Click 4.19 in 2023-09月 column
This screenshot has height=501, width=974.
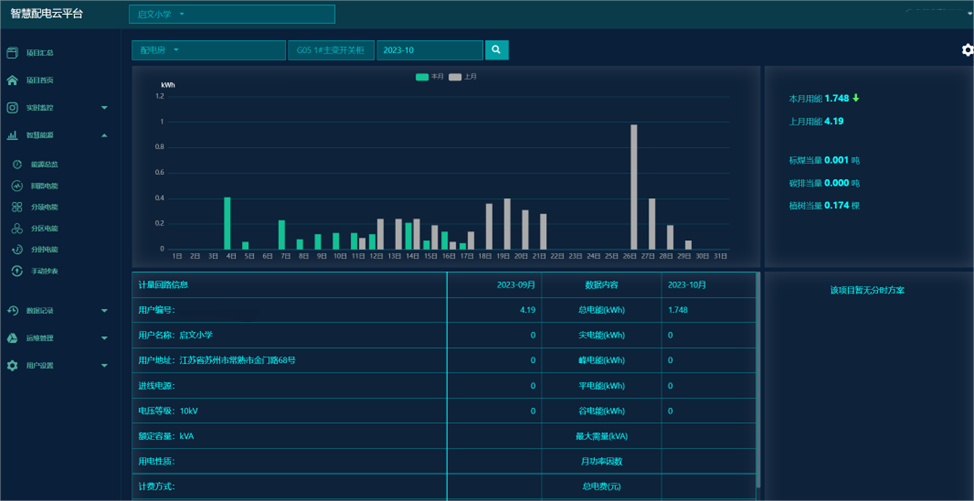click(x=528, y=310)
